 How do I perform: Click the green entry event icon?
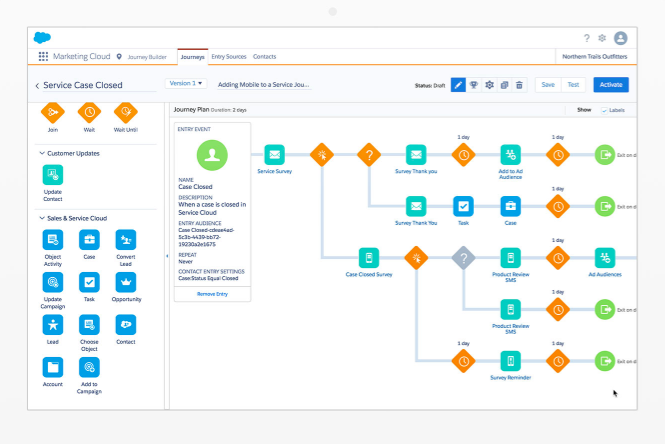(x=212, y=155)
